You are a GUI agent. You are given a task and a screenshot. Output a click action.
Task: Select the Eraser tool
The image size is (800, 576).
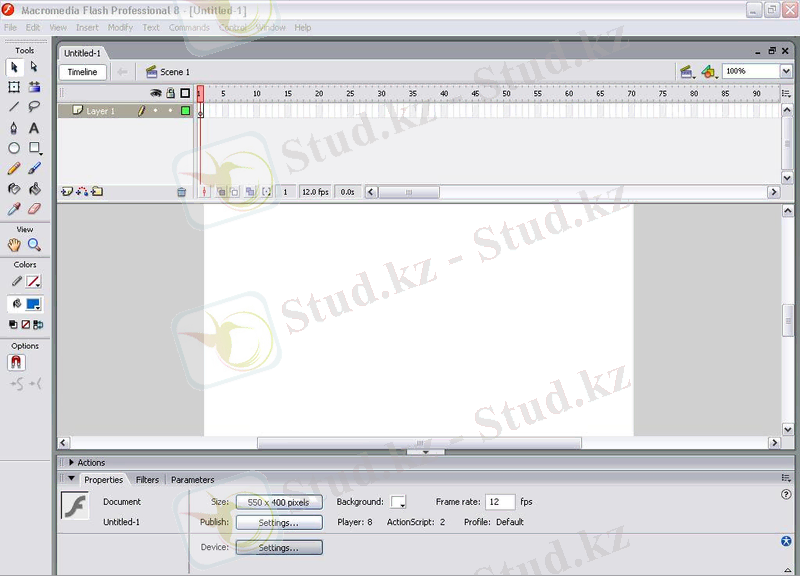(34, 209)
